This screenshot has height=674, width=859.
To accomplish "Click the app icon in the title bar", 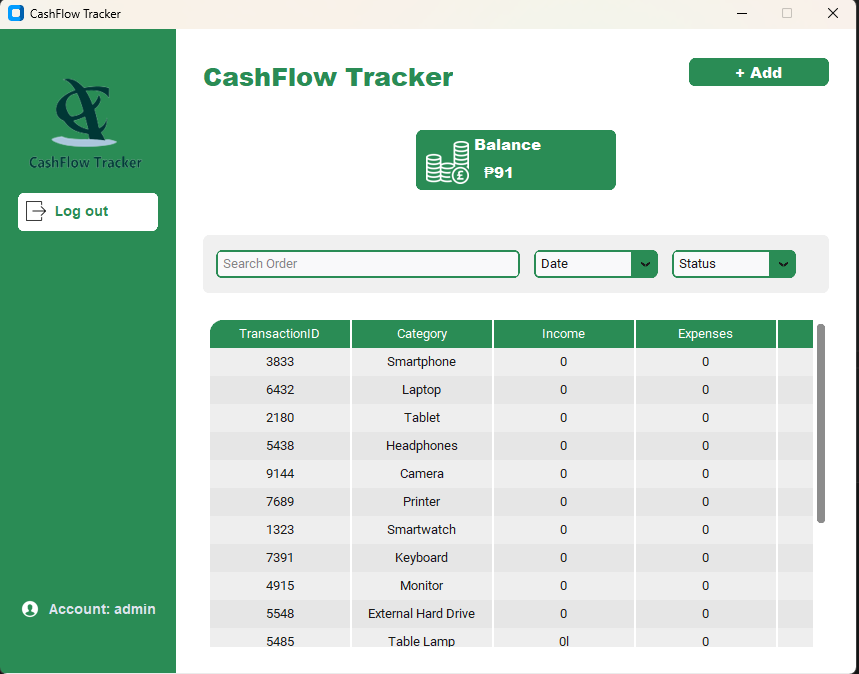I will [14, 13].
